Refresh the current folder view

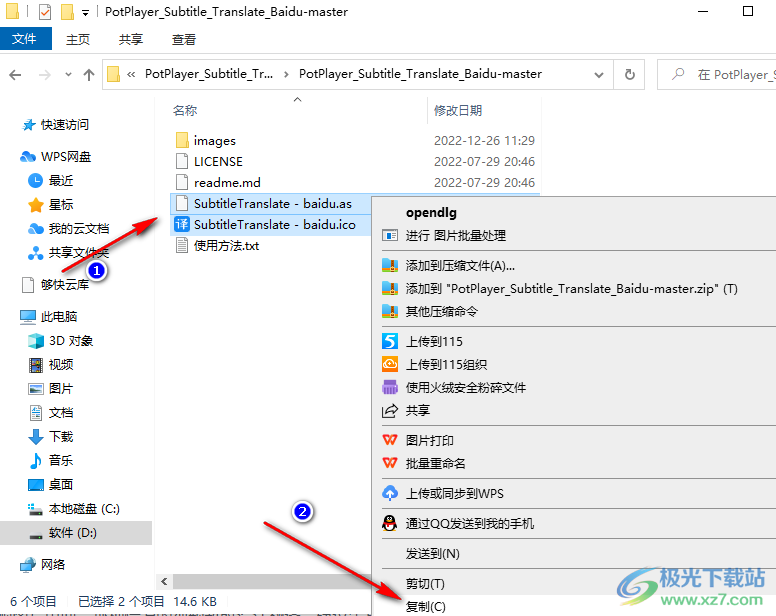pyautogui.click(x=630, y=75)
